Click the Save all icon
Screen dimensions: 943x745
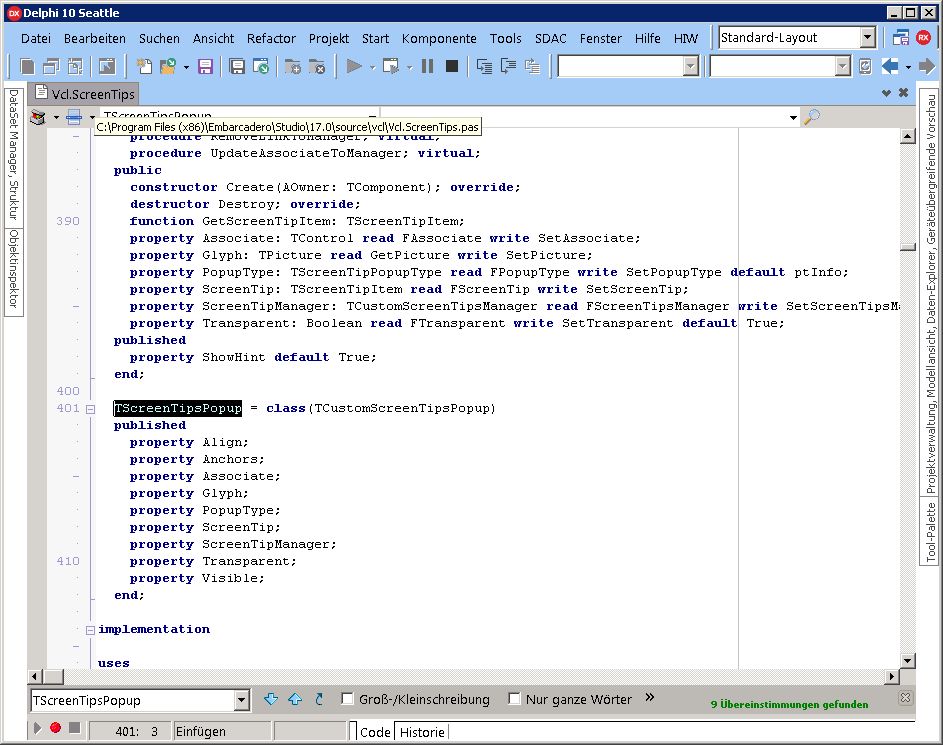pyautogui.click(x=237, y=66)
